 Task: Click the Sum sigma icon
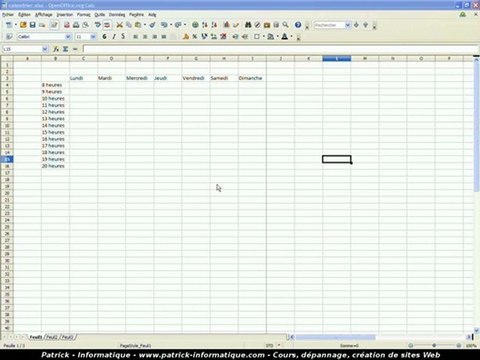coord(65,49)
